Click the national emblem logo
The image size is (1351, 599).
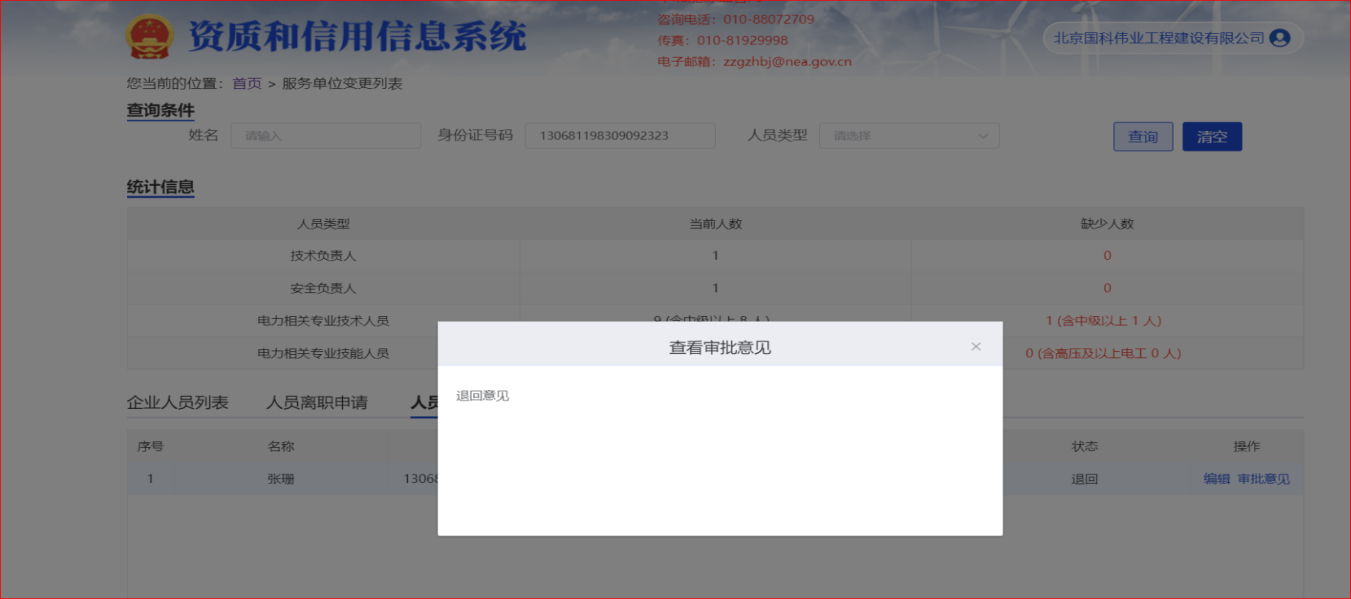(150, 37)
